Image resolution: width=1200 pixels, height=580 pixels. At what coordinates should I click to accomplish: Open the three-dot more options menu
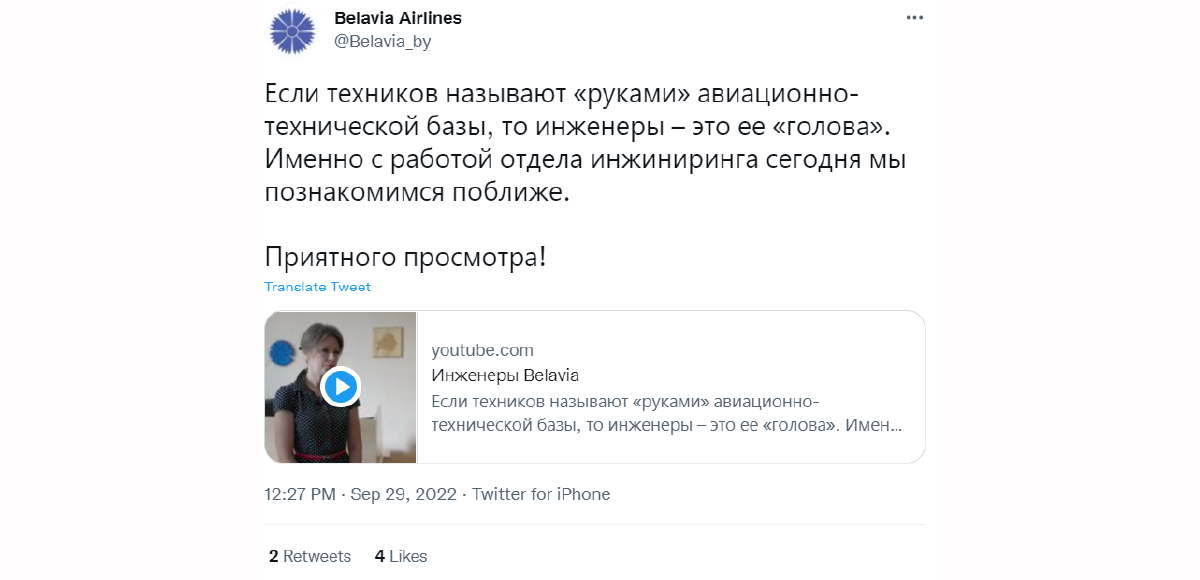(915, 18)
